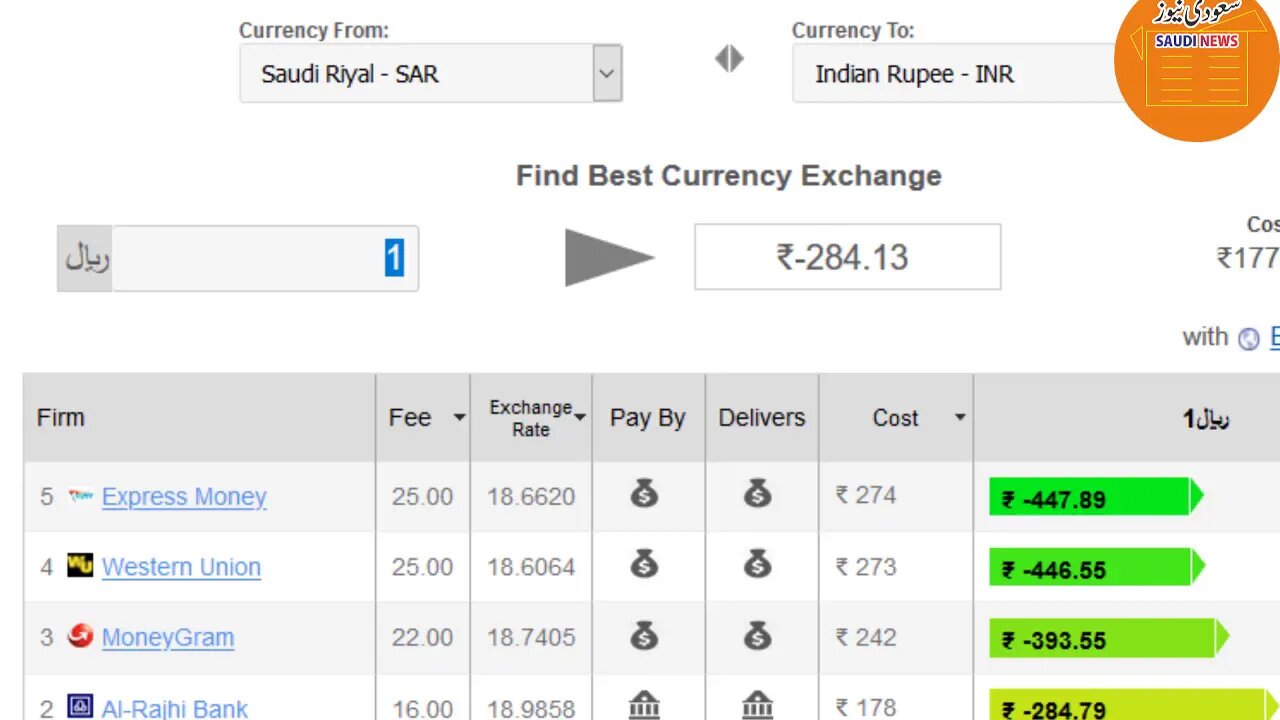Screen dimensions: 1280x720
Task: Click exchange rate 18.6620
Action: click(531, 496)
